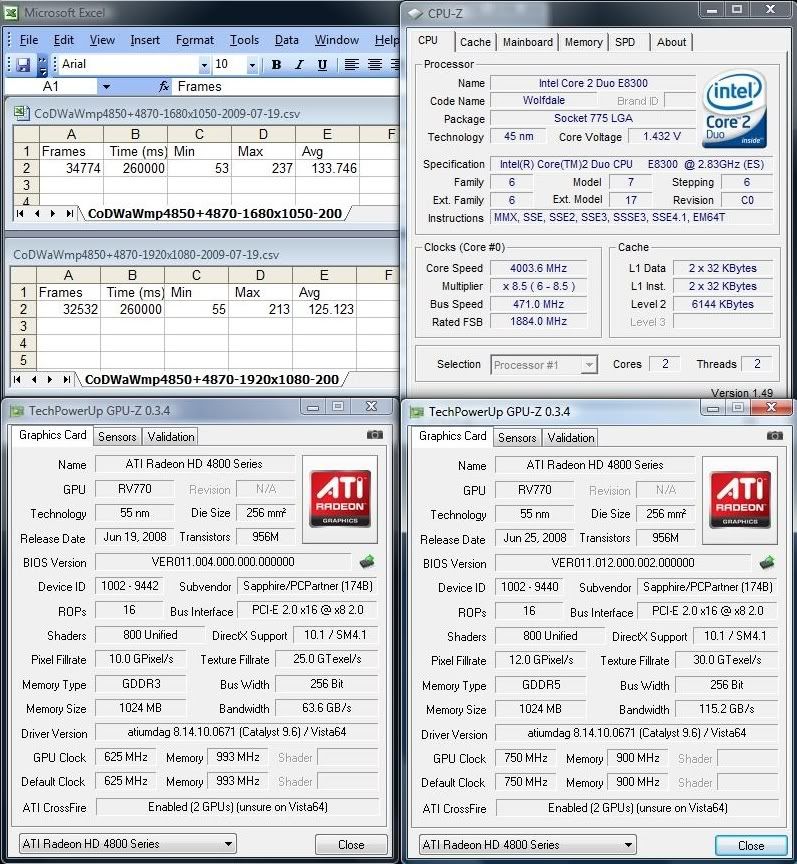Align text left in Excel toolbar
Viewport: 797px width, 864px height.
[351, 65]
